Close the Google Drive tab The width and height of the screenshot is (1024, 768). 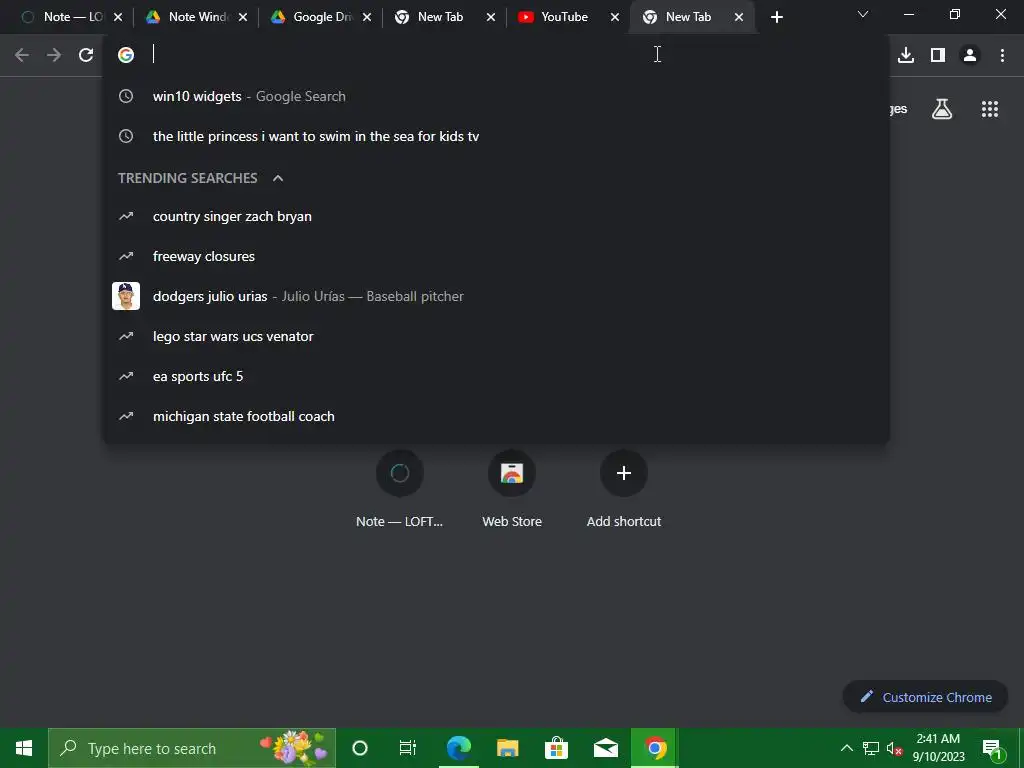(367, 17)
